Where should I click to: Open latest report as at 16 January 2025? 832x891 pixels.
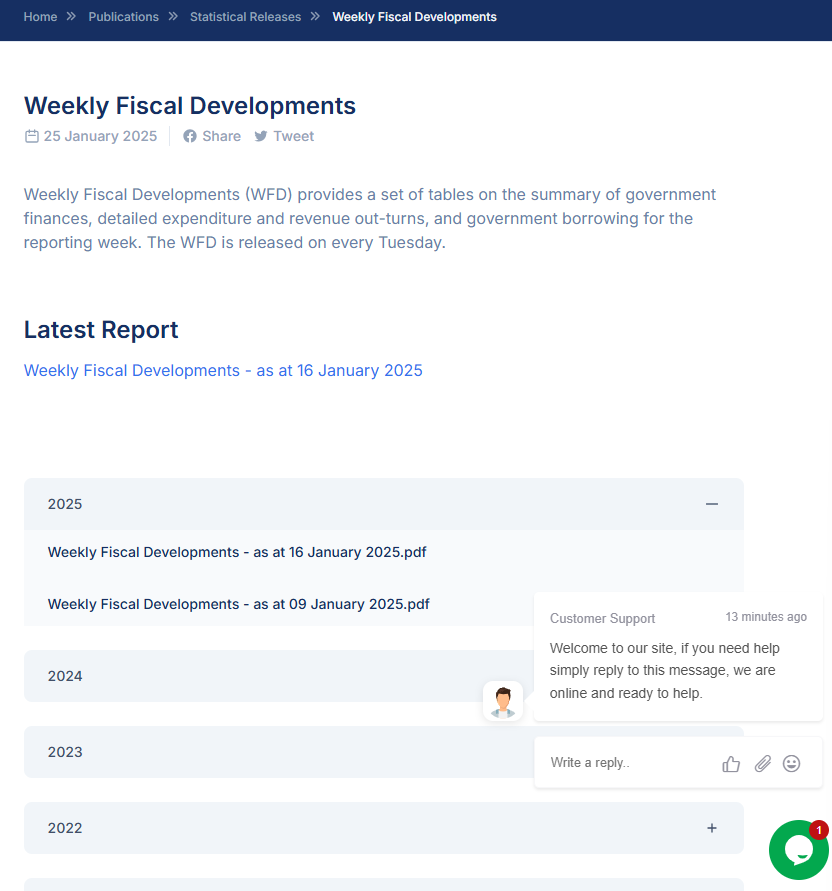coord(223,370)
